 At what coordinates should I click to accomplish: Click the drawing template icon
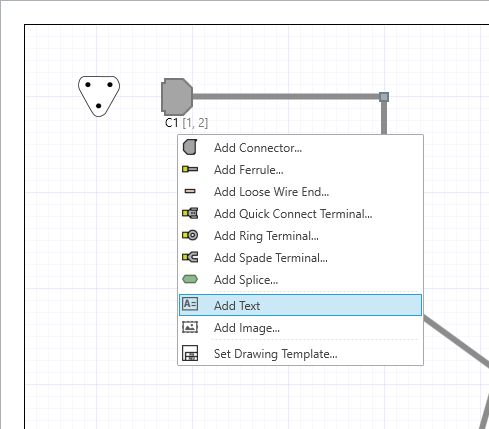point(190,353)
